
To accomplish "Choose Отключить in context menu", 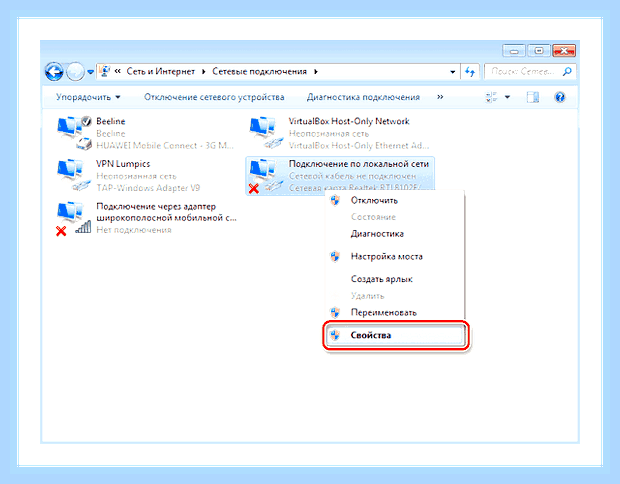I will pyautogui.click(x=395, y=200).
